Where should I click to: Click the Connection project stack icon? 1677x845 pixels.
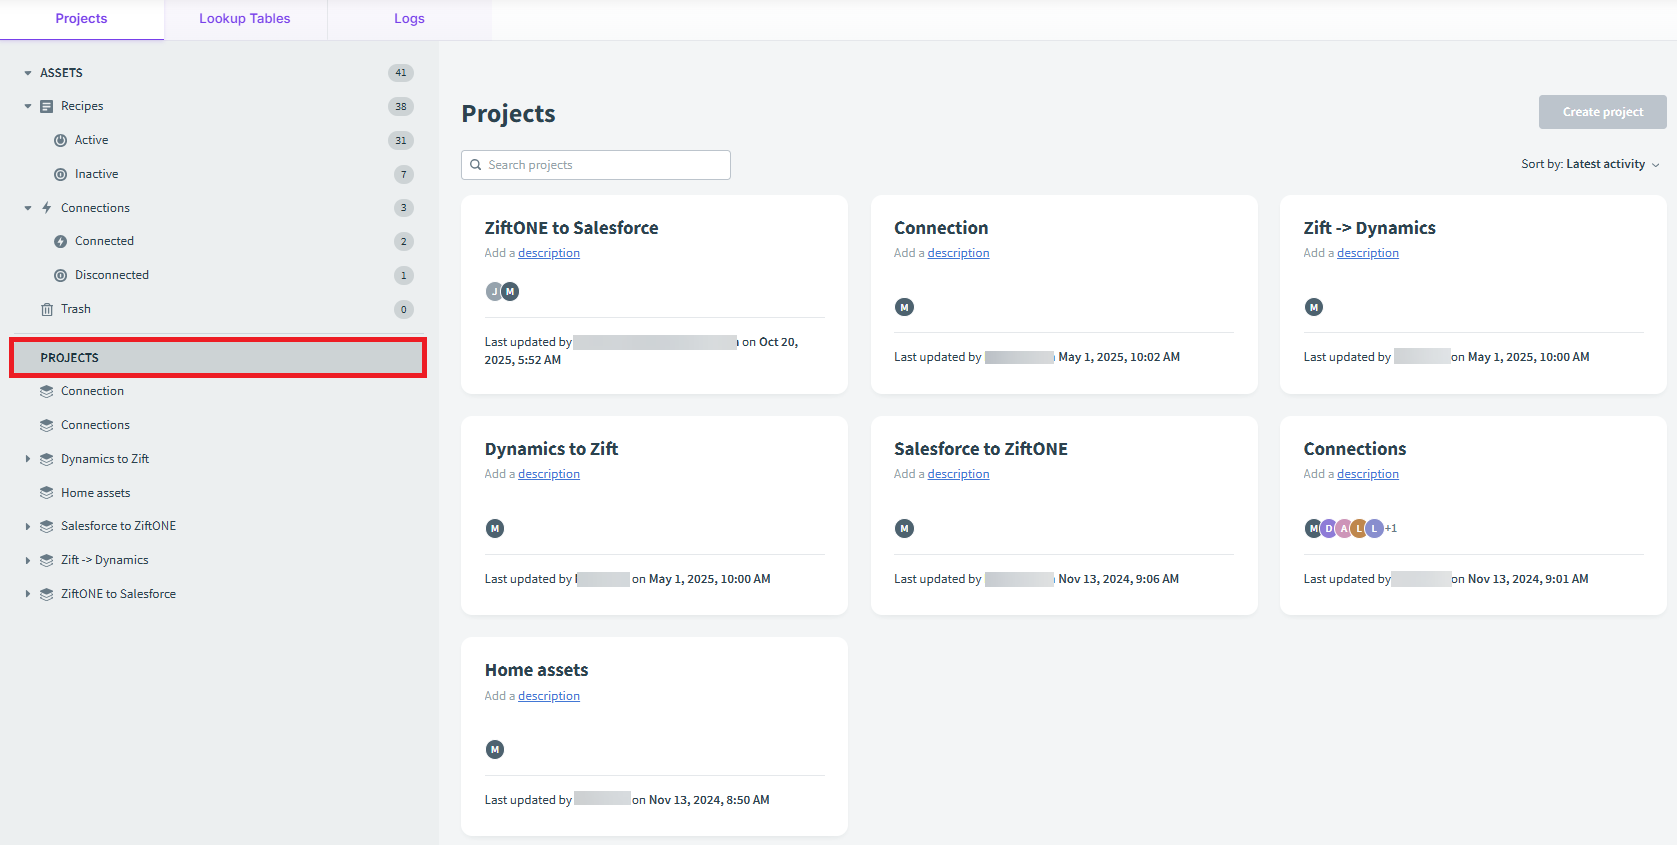pyautogui.click(x=46, y=391)
